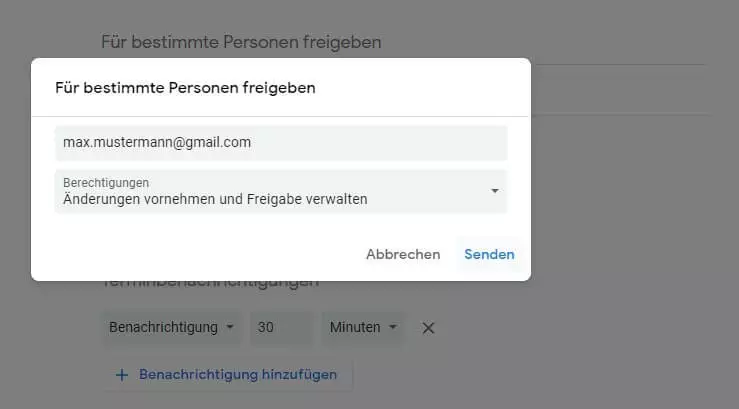The height and width of the screenshot is (409, 739).
Task: Click the arrow beside Minuten
Action: click(393, 327)
